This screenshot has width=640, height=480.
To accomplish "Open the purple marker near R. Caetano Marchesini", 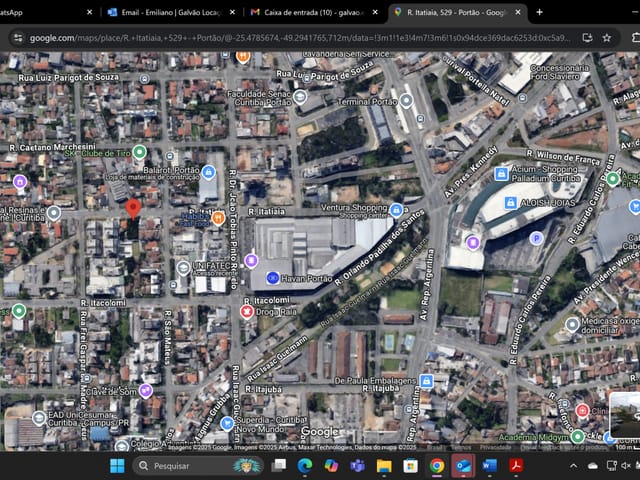I will coord(20,182).
